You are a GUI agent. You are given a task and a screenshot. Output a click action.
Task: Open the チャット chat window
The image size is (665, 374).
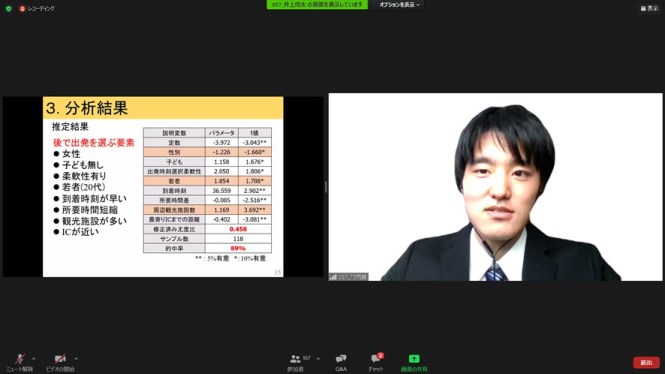pos(375,363)
